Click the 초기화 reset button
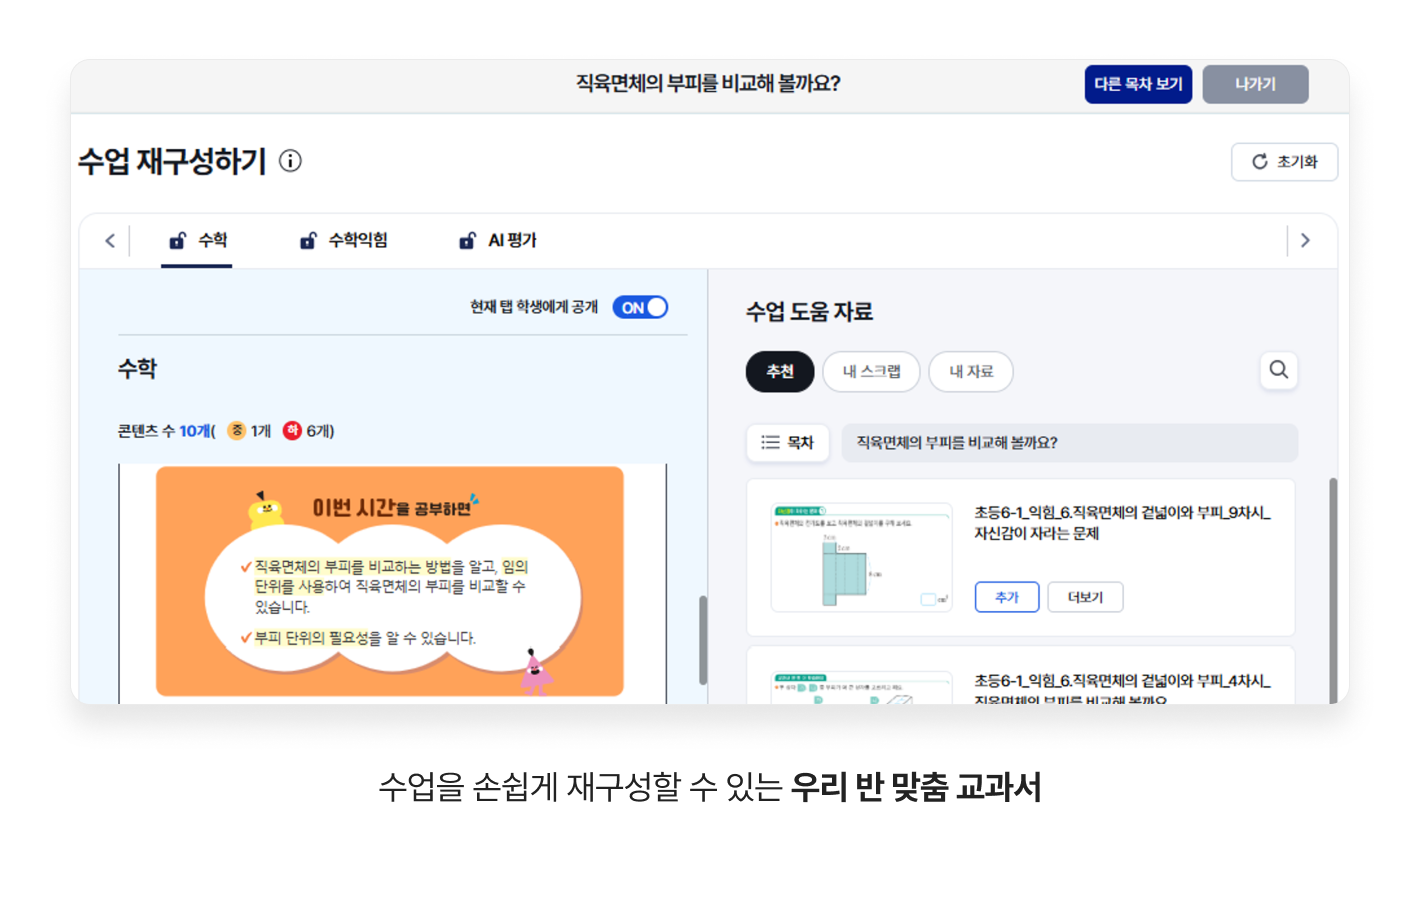This screenshot has width=1420, height=913. pos(1284,162)
